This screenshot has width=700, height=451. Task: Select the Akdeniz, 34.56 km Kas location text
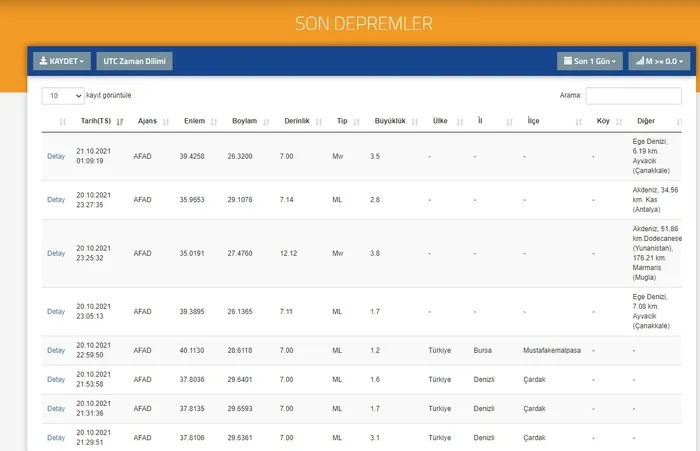coord(655,200)
